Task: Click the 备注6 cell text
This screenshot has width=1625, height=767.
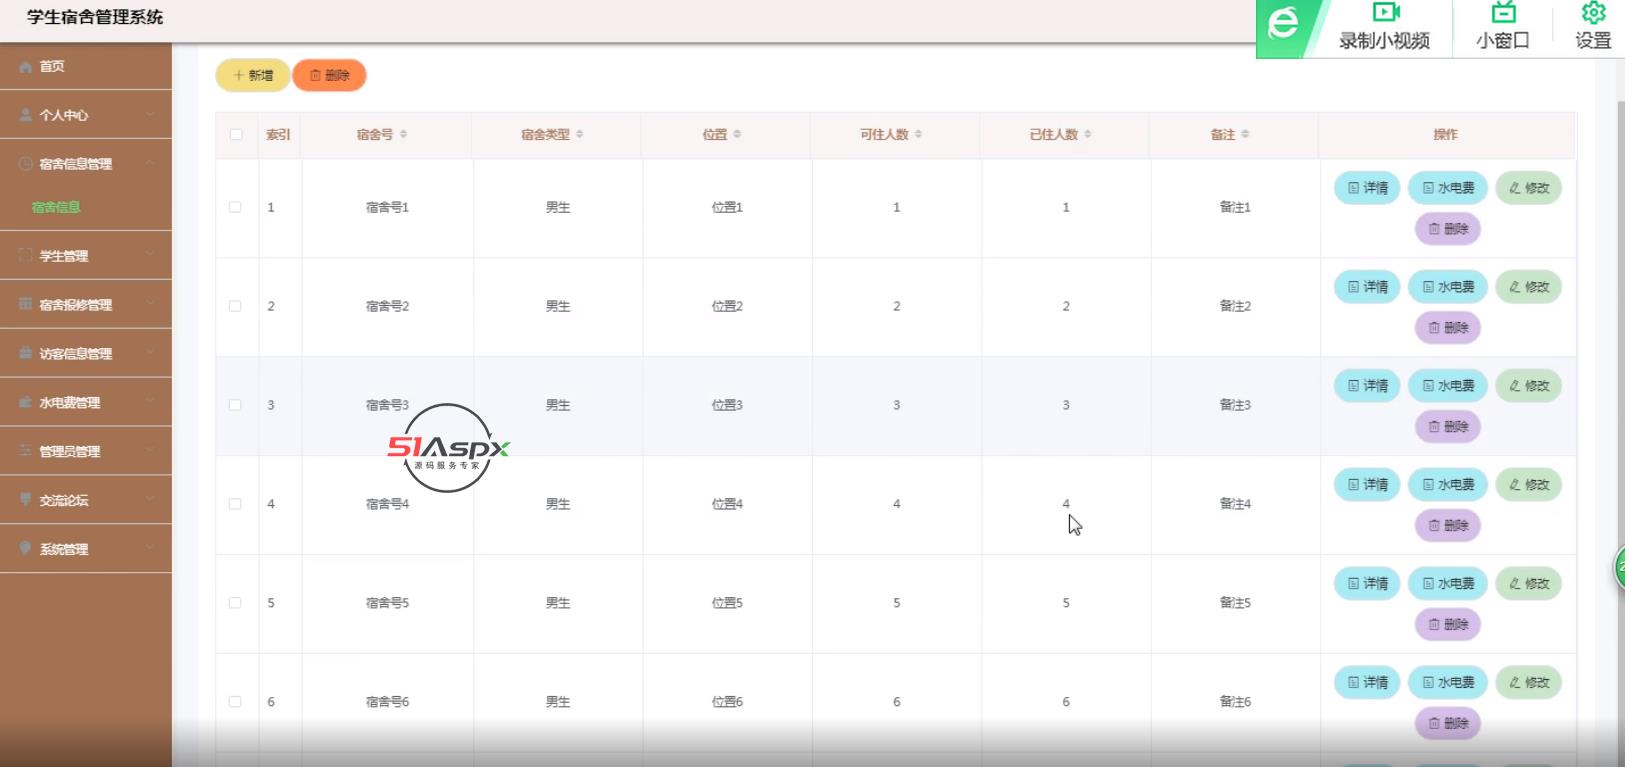Action: [x=1235, y=702]
